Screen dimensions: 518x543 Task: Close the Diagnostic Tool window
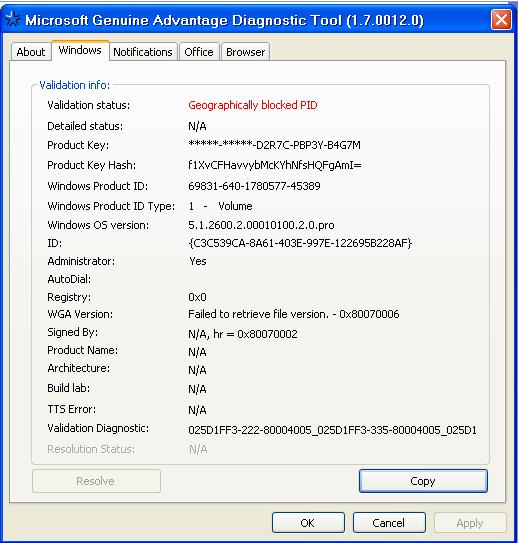coord(501,19)
